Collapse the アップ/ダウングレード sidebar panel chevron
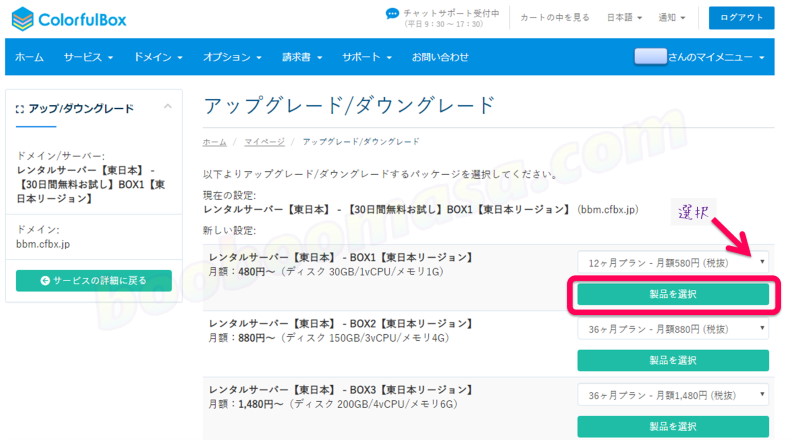Image resolution: width=800 pixels, height=440 pixels. tap(168, 106)
